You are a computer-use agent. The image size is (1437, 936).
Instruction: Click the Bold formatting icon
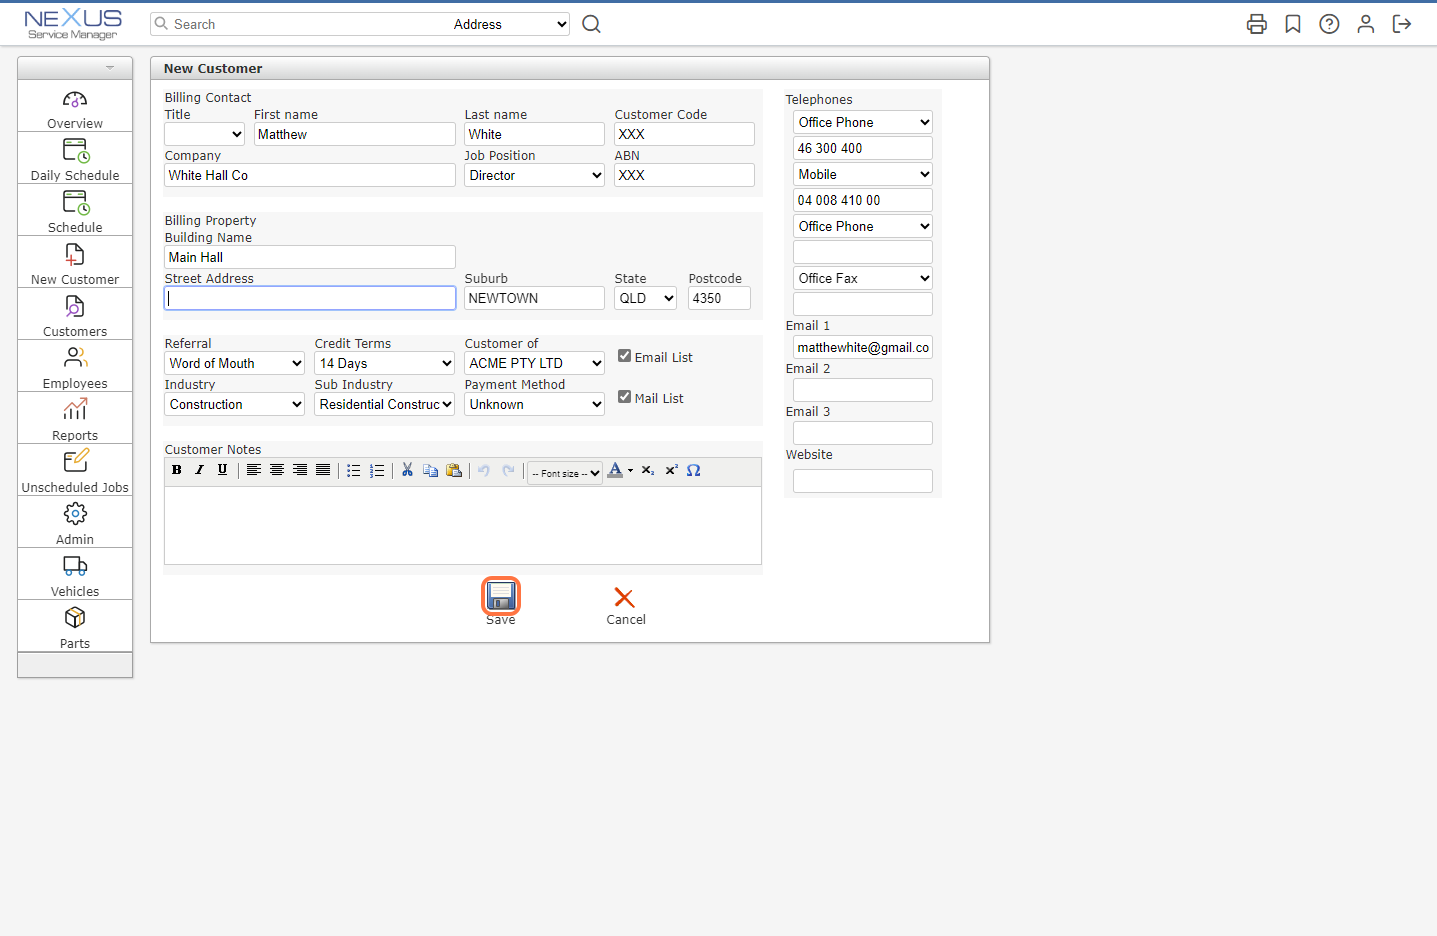(x=177, y=470)
